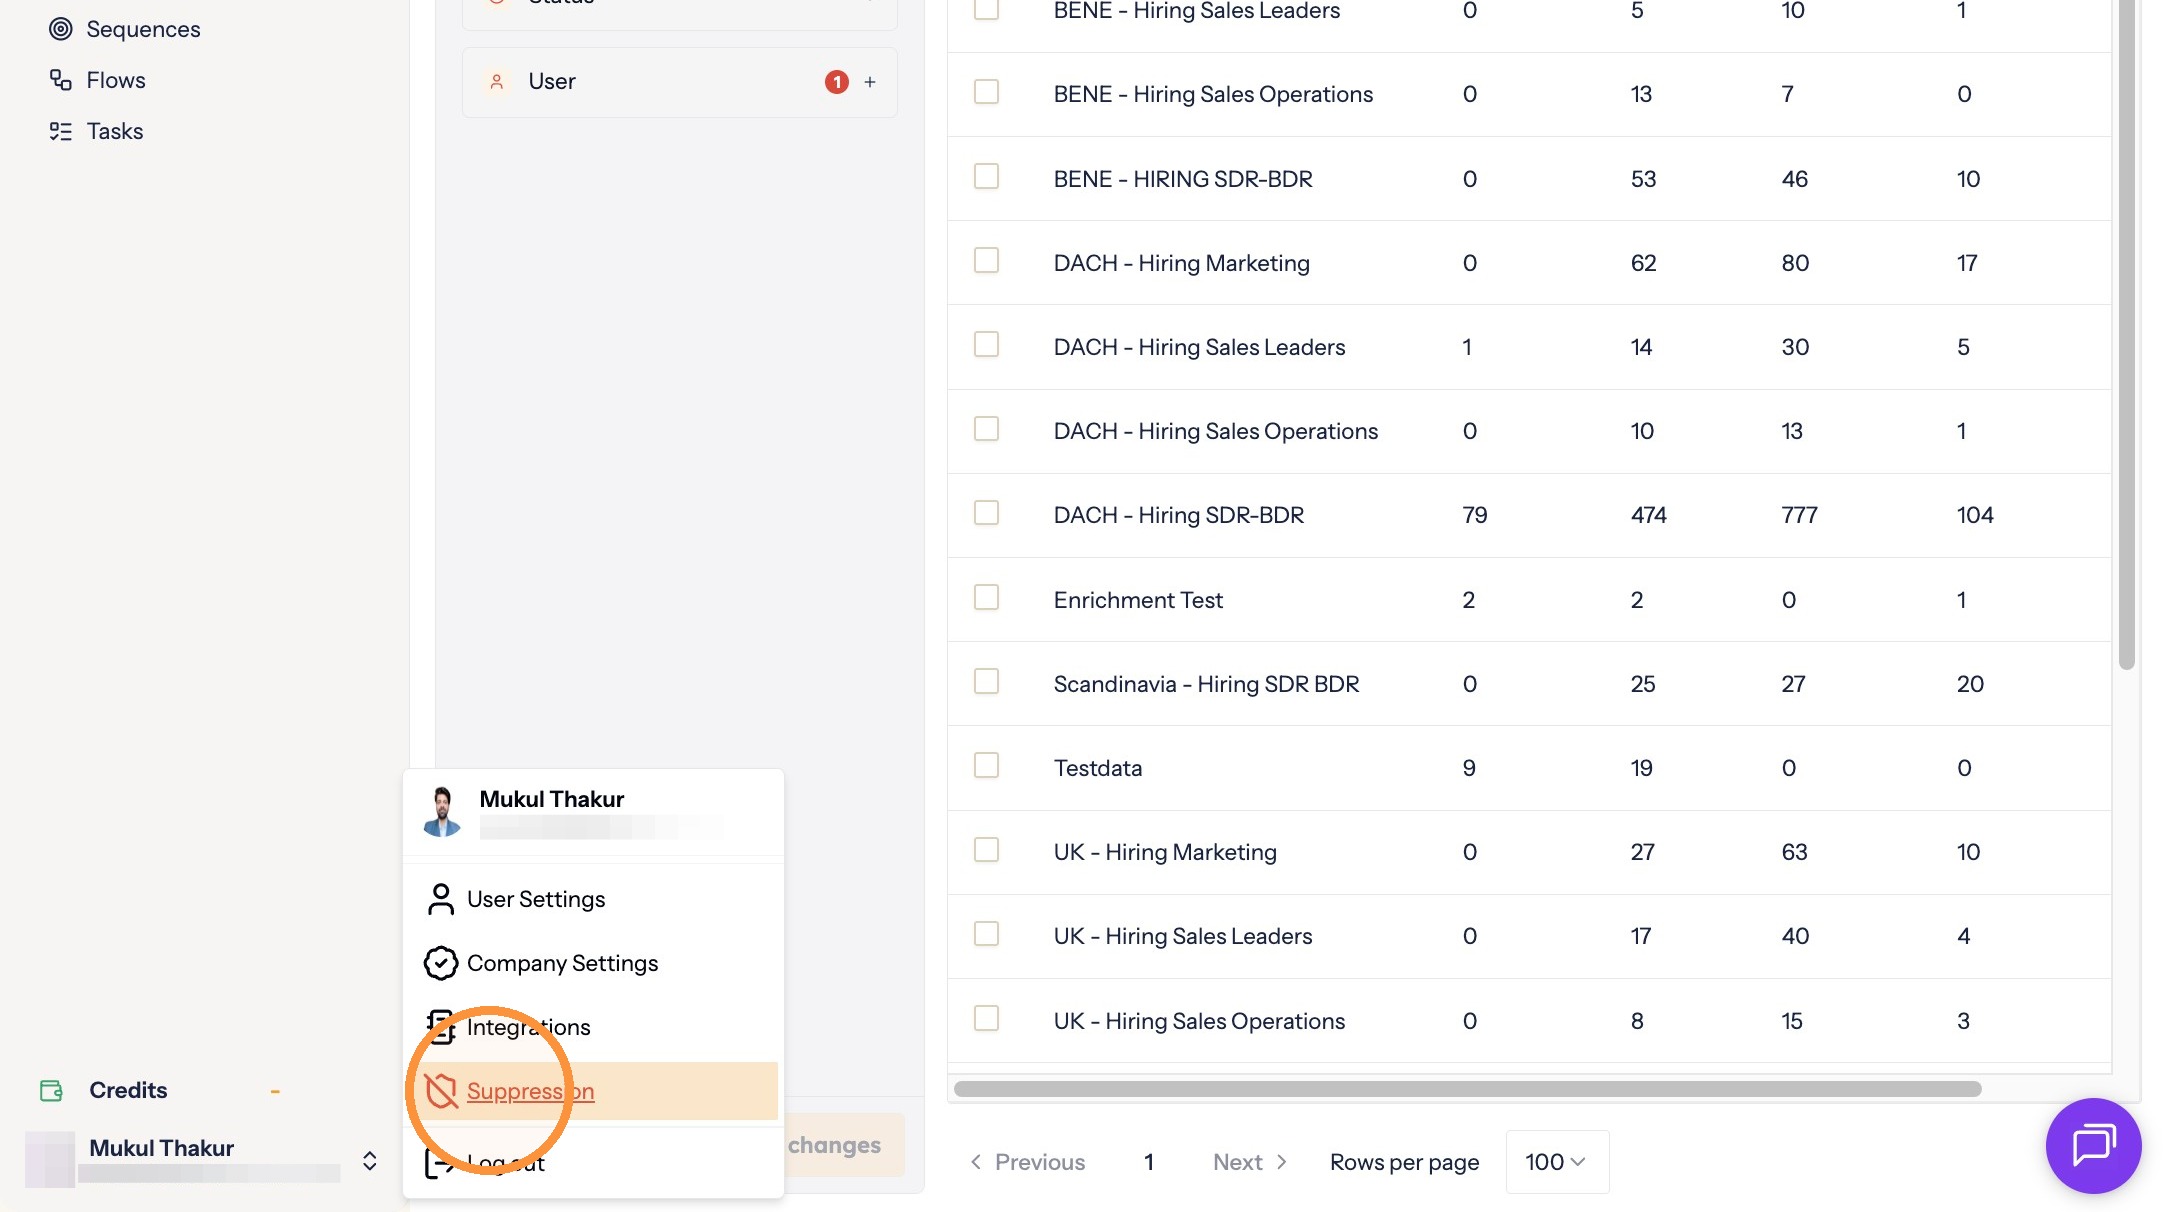2168x1212 pixels.
Task: Check the BENE - HIRING SDR-BDR row
Action: 987,176
